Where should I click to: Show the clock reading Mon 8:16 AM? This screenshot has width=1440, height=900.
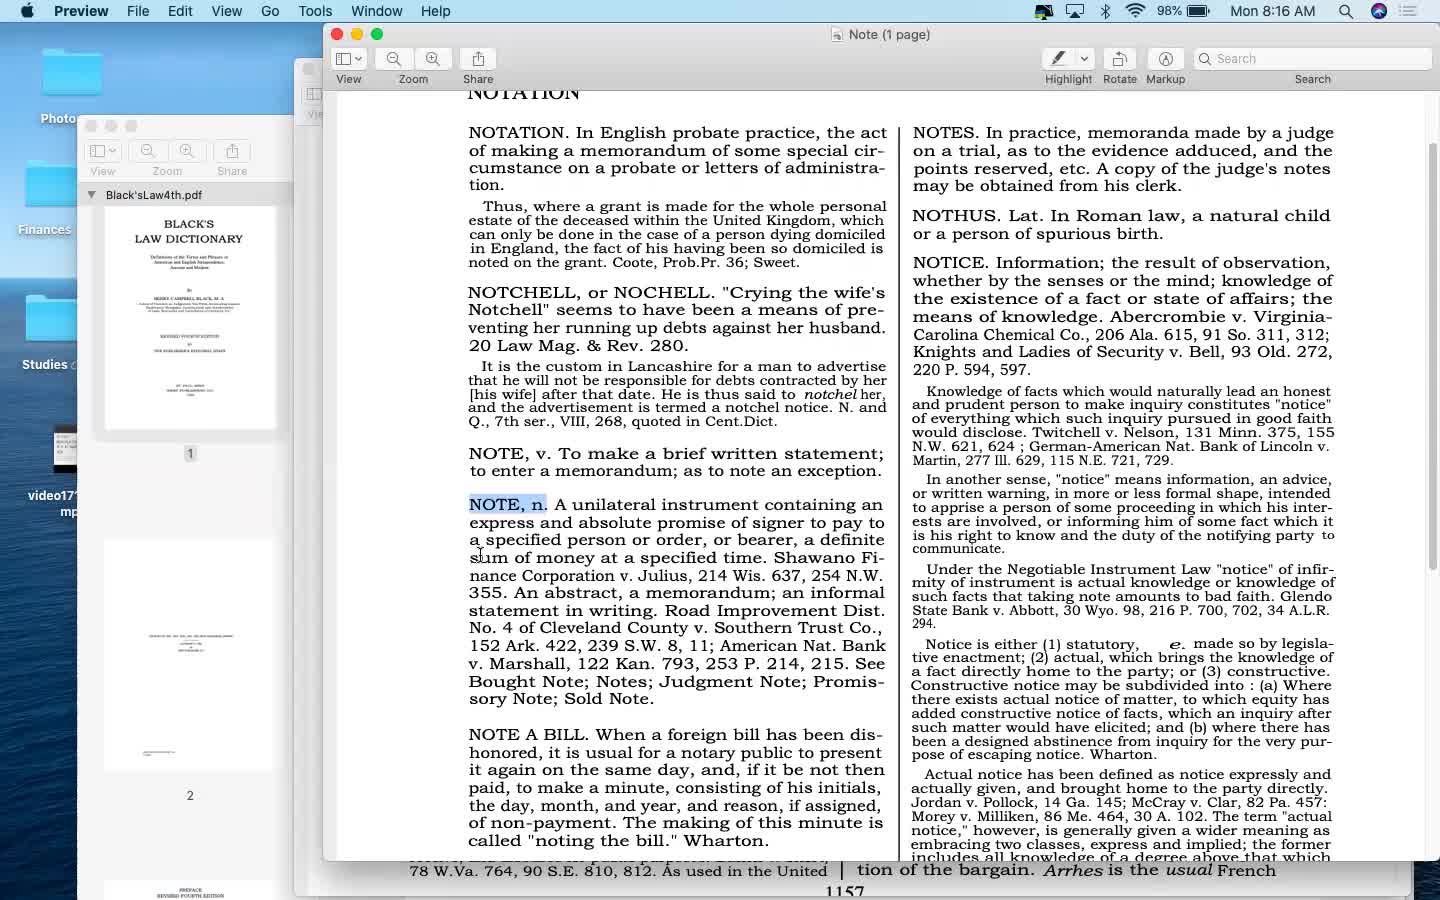[1272, 11]
